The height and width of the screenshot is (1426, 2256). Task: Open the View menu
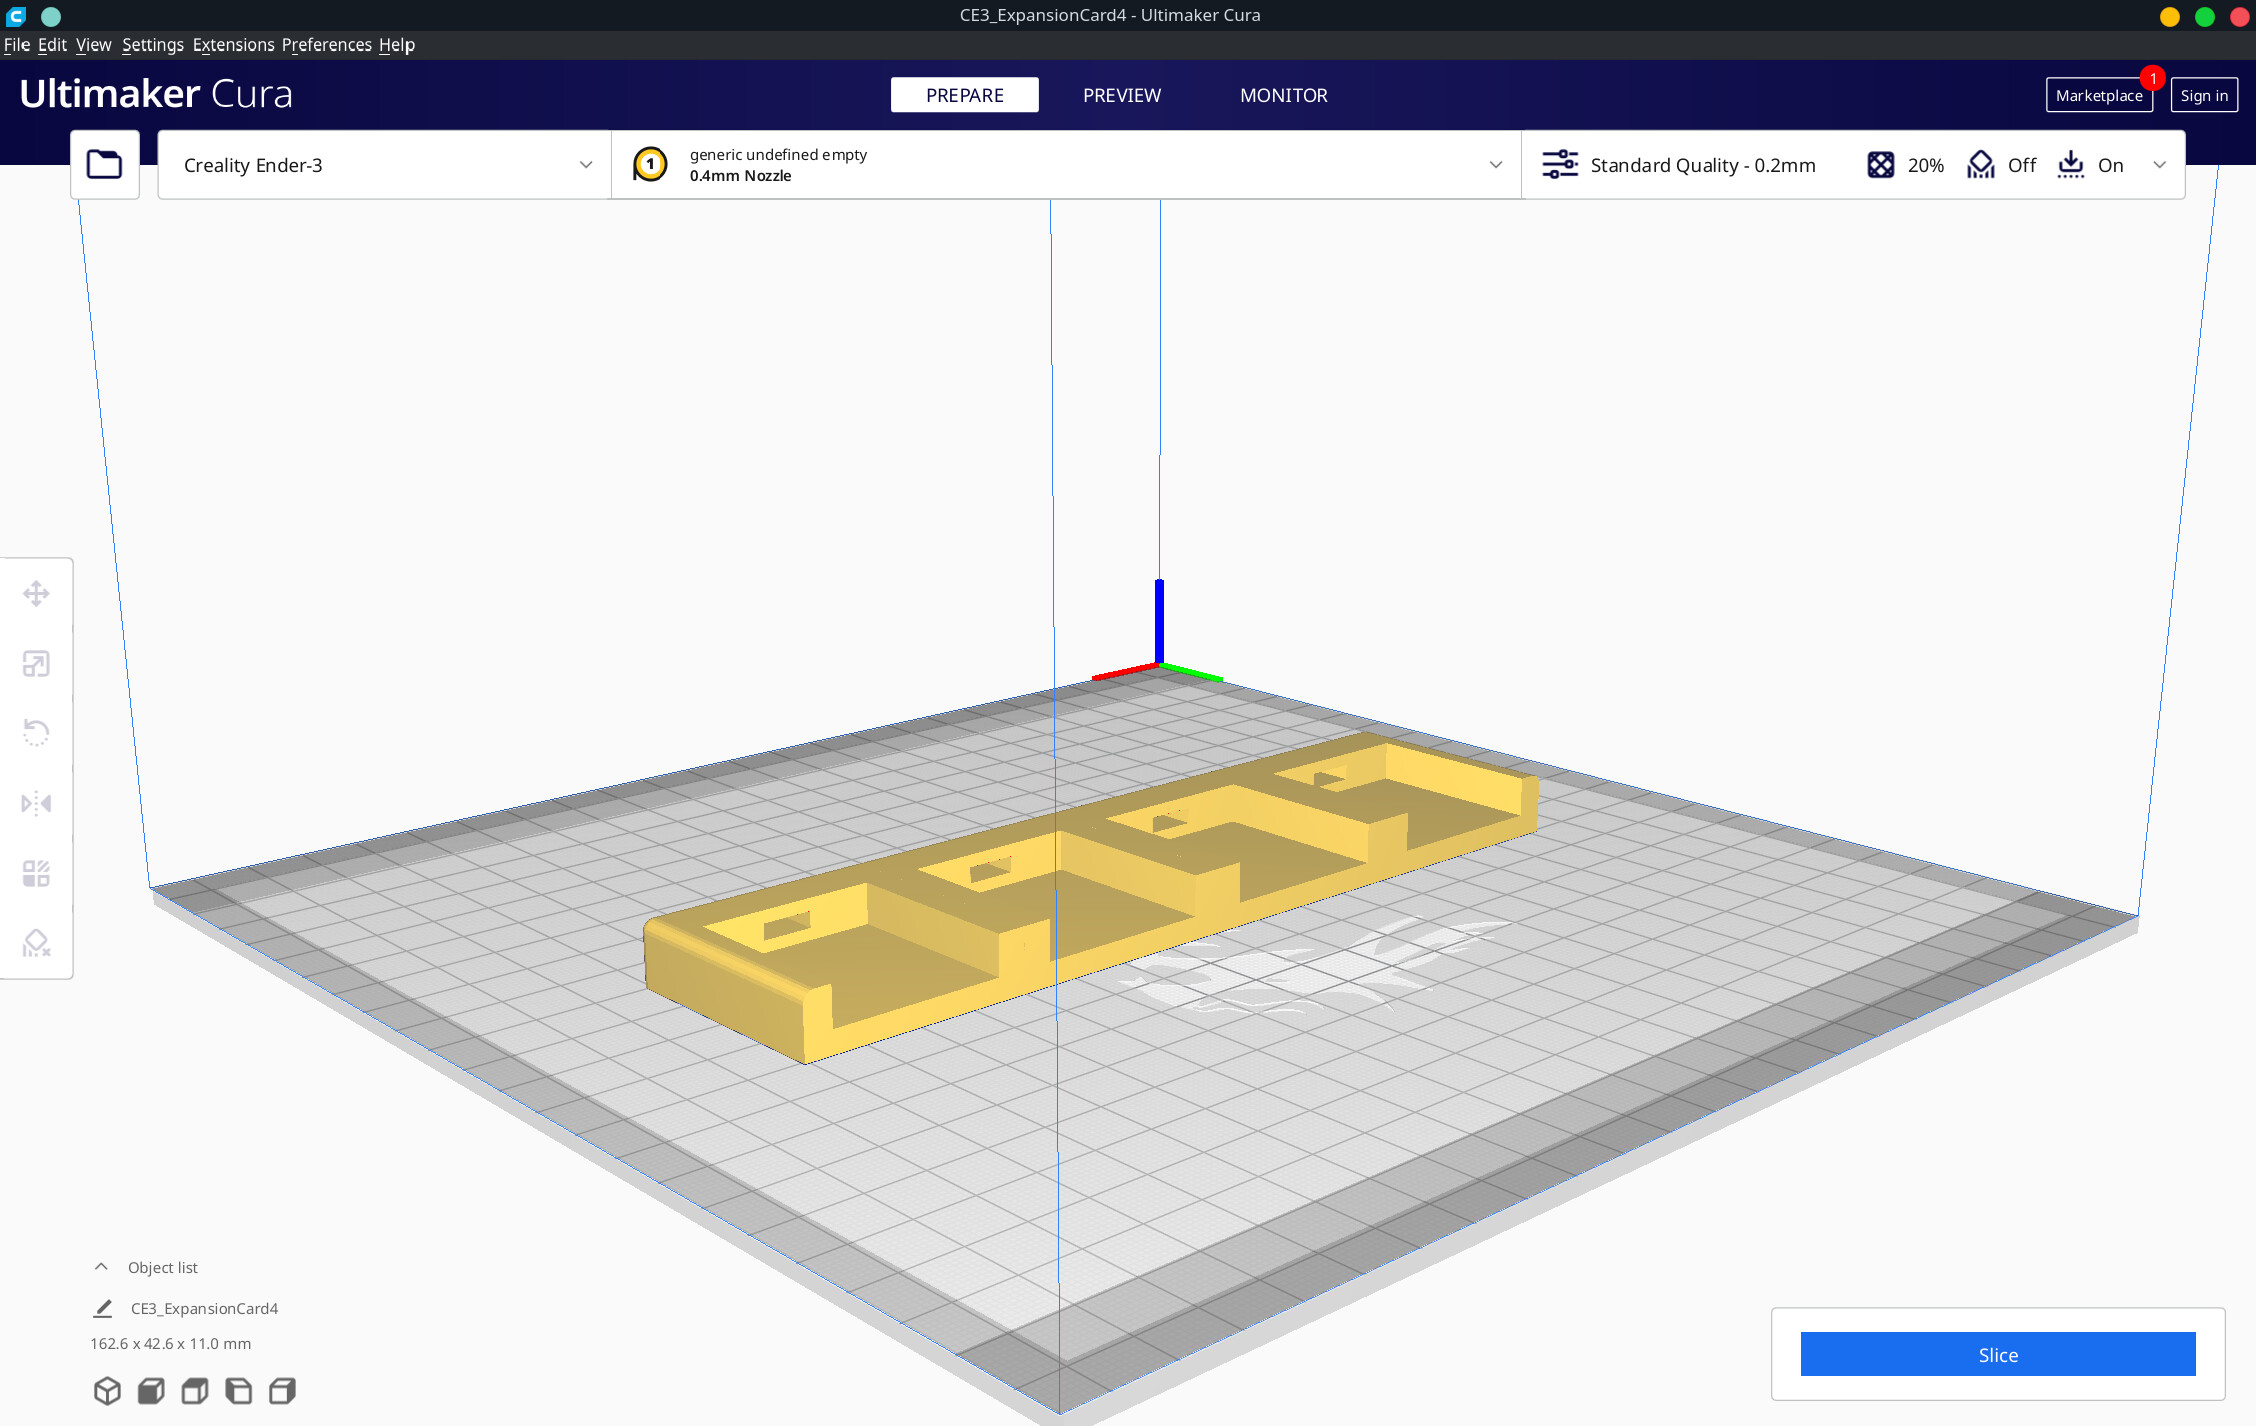[x=93, y=45]
